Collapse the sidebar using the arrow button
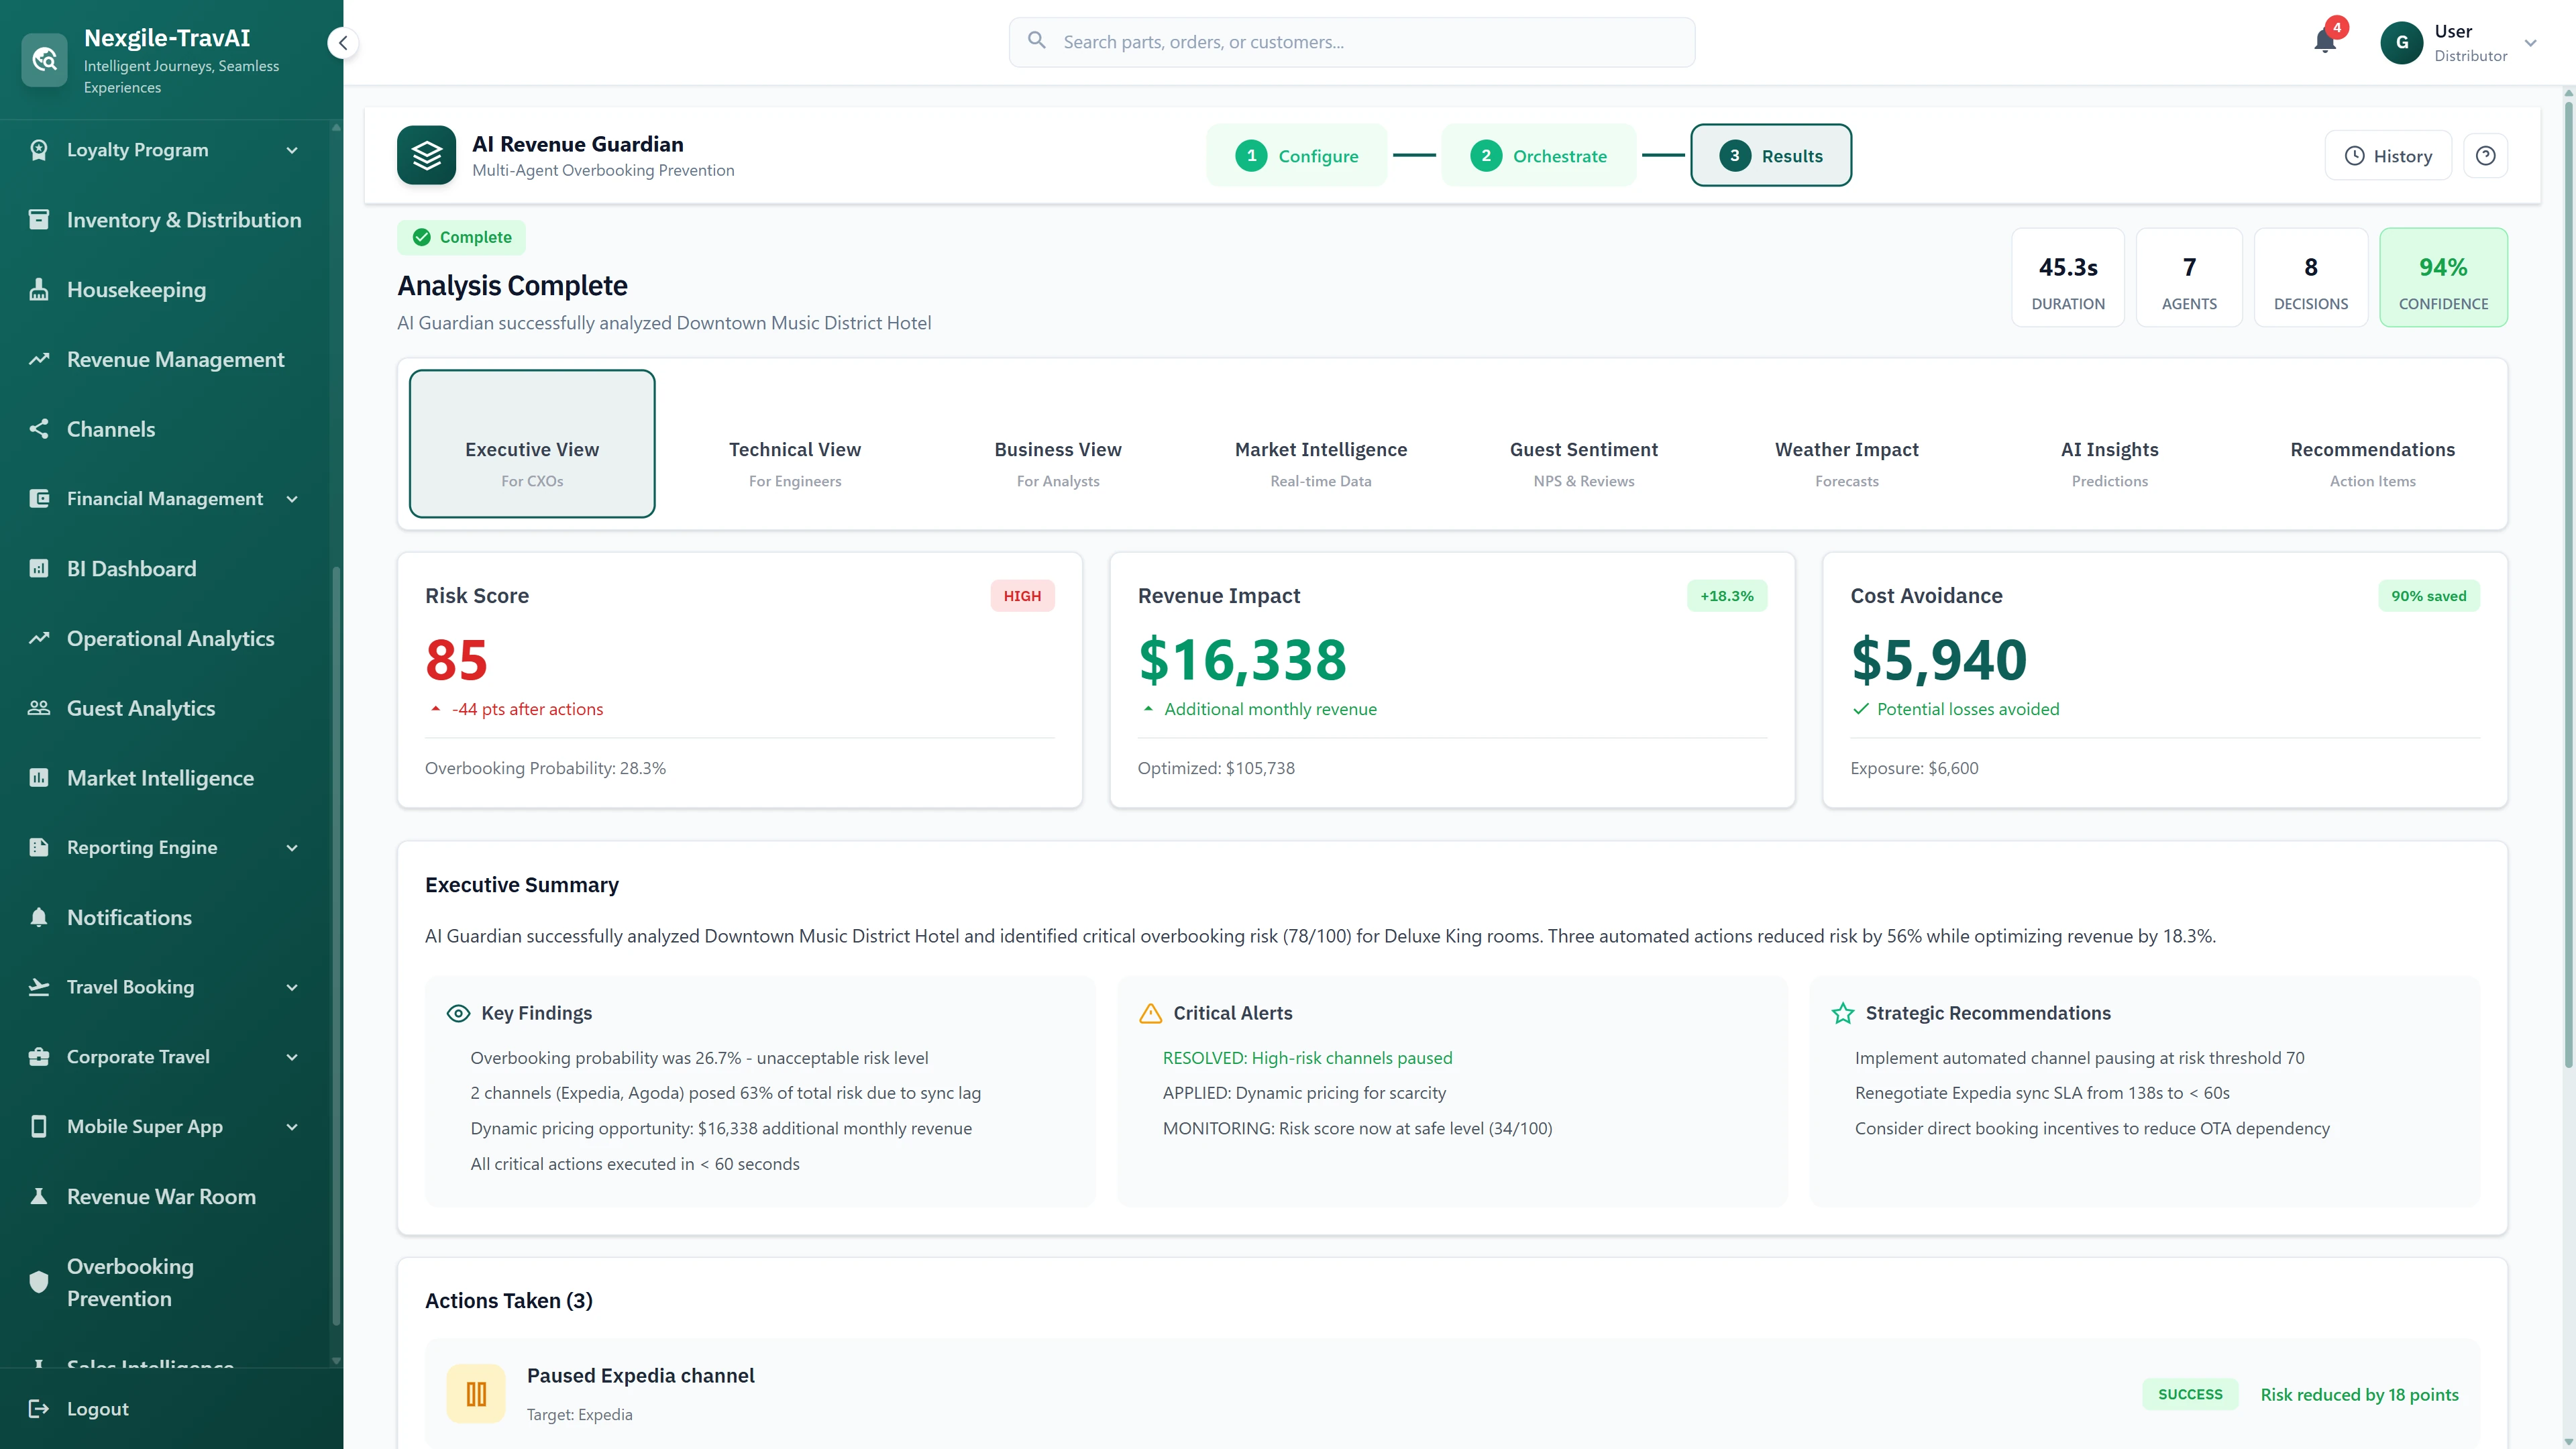Image resolution: width=2576 pixels, height=1449 pixels. click(343, 43)
